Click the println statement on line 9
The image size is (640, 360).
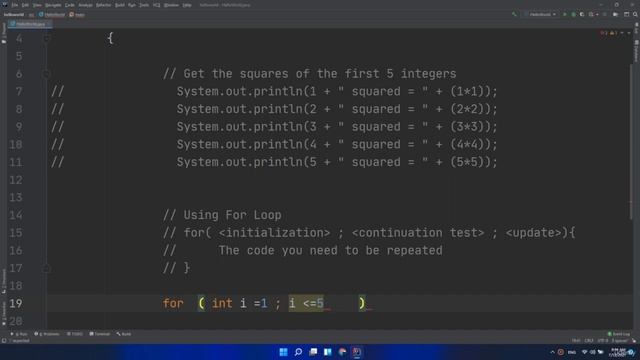[337, 127]
